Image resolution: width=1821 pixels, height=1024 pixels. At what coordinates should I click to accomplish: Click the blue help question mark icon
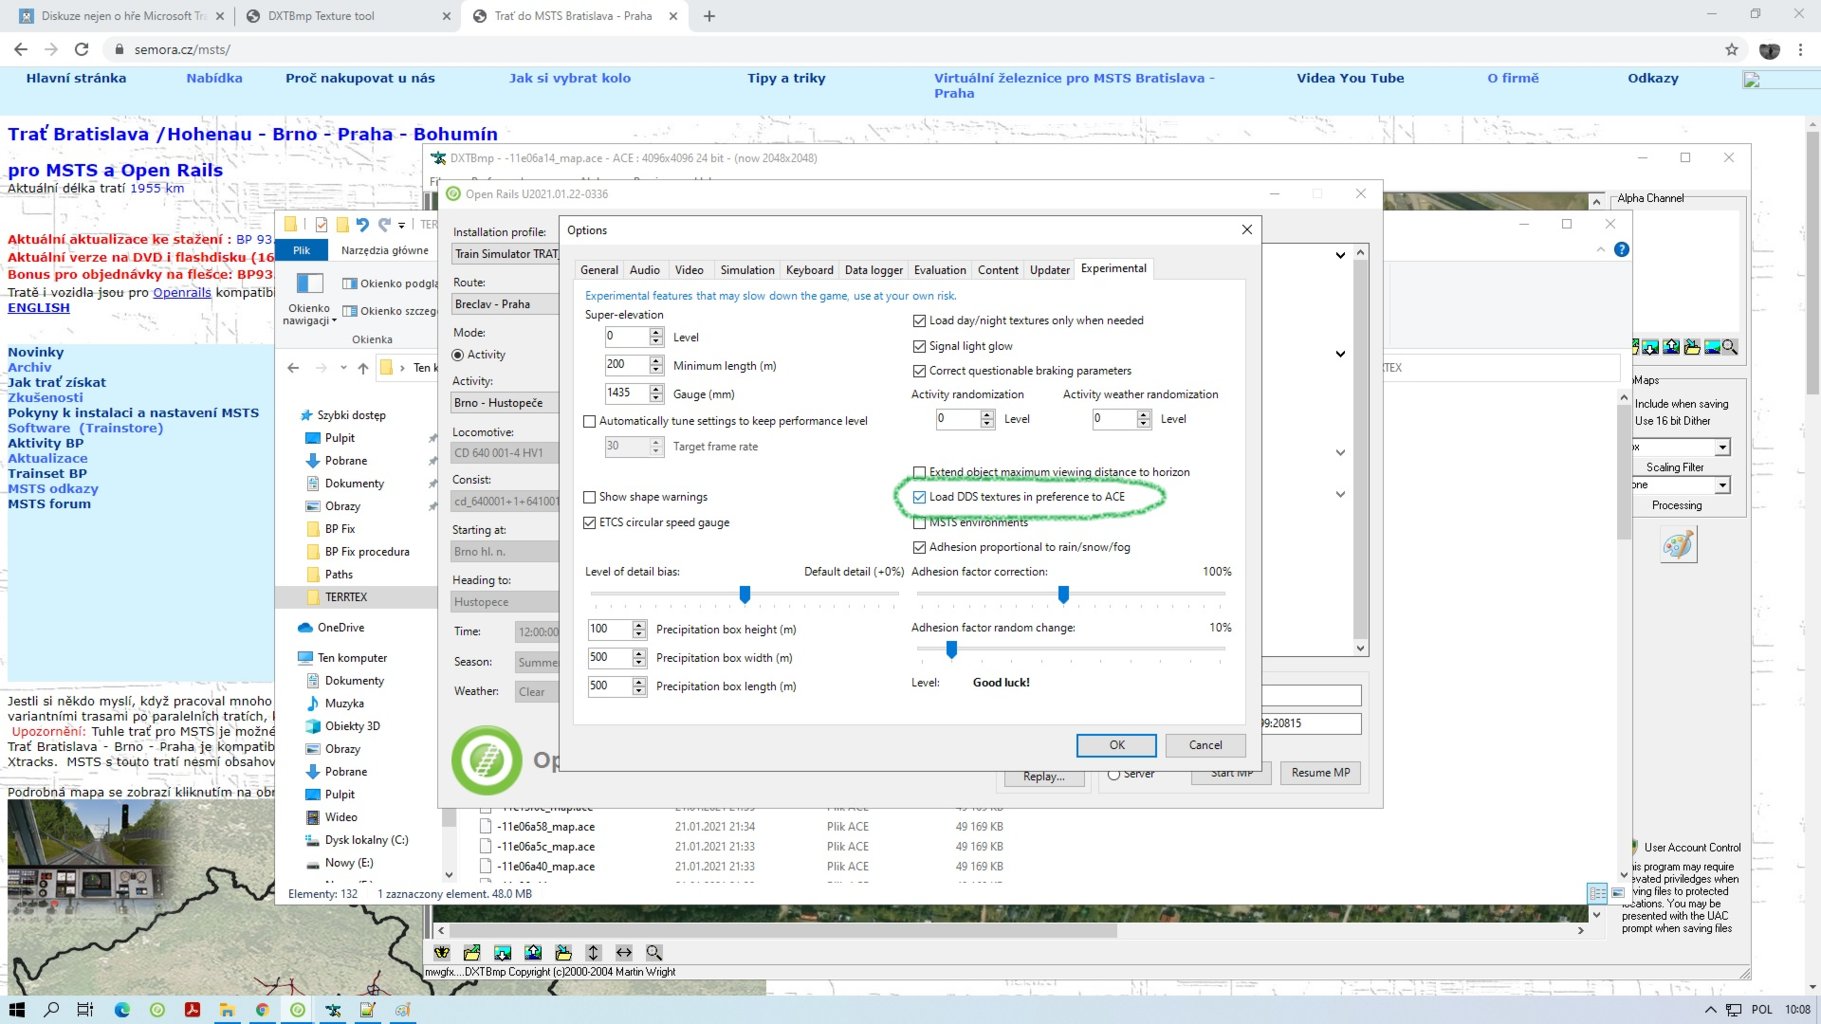1622,249
